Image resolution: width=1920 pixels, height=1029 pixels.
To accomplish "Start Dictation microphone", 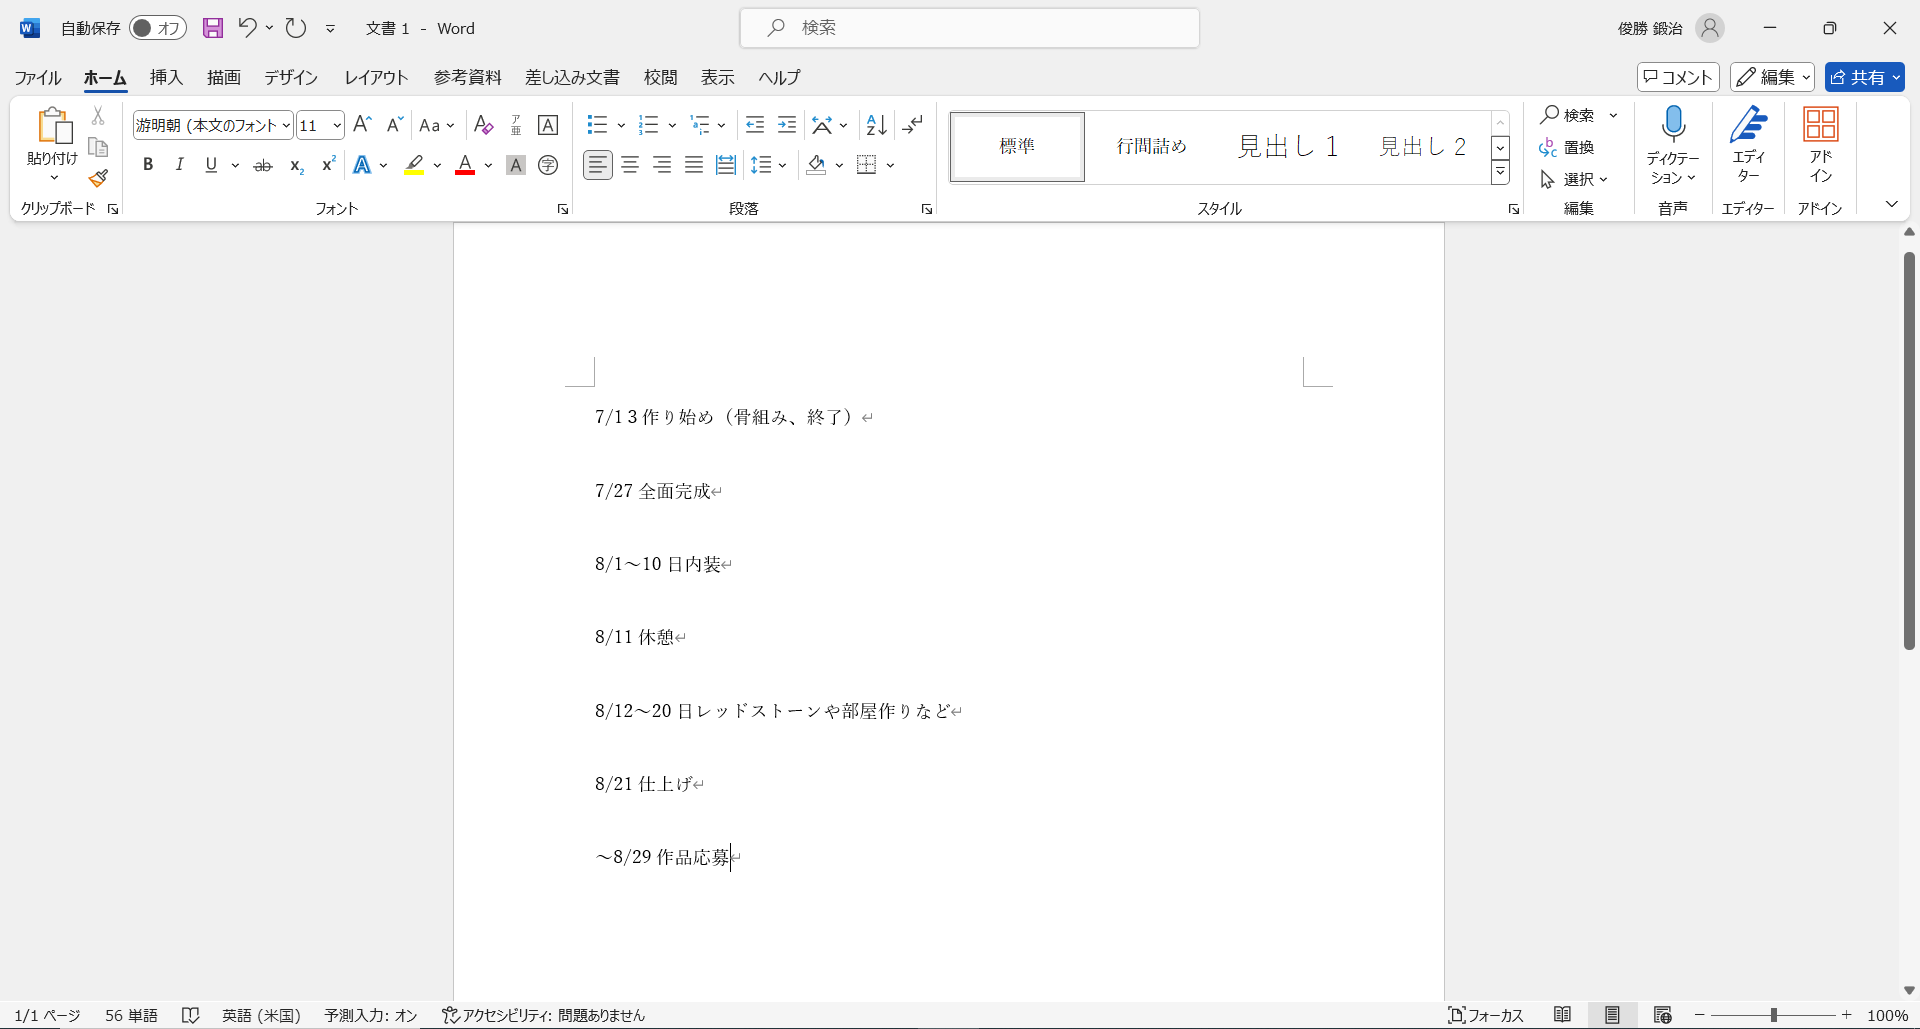I will pyautogui.click(x=1673, y=125).
